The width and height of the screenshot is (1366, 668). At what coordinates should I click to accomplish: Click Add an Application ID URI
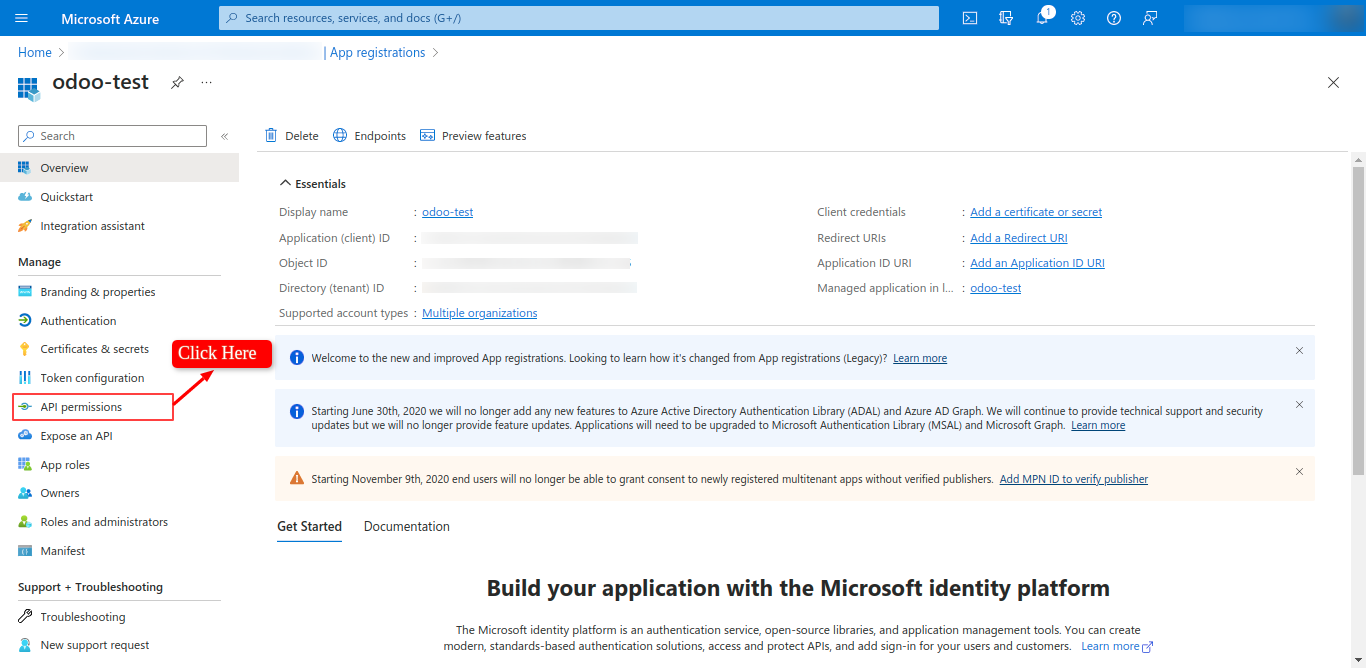click(1037, 263)
